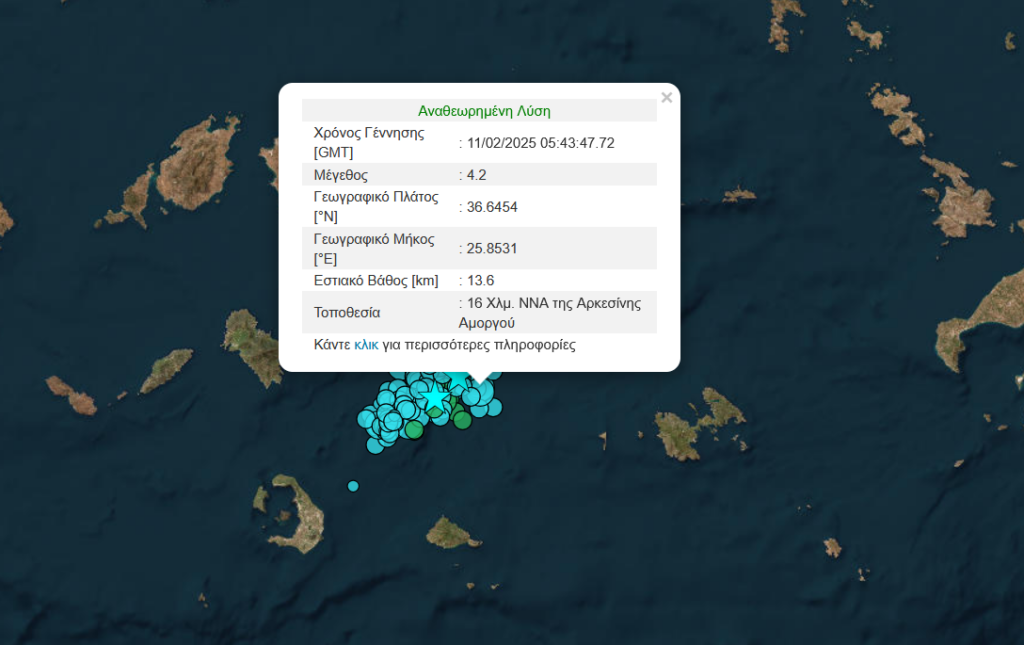1024x645 pixels.
Task: Click the 'Μέγεθος' label
Action: 341,175
